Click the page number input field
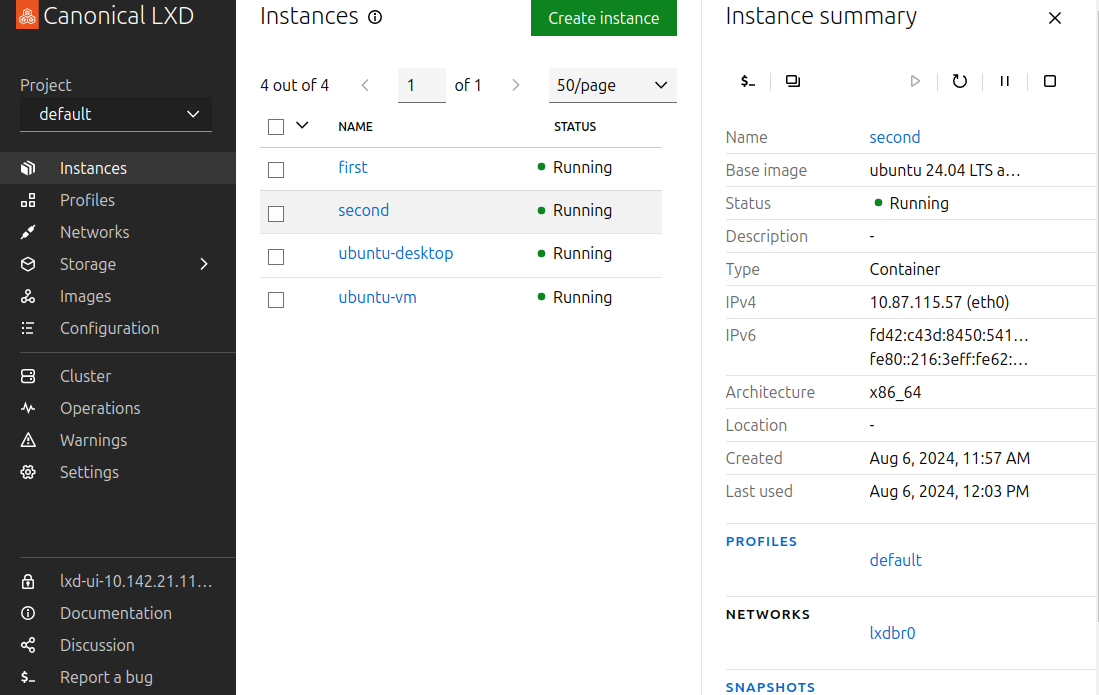The width and height of the screenshot is (1099, 695). click(x=421, y=86)
